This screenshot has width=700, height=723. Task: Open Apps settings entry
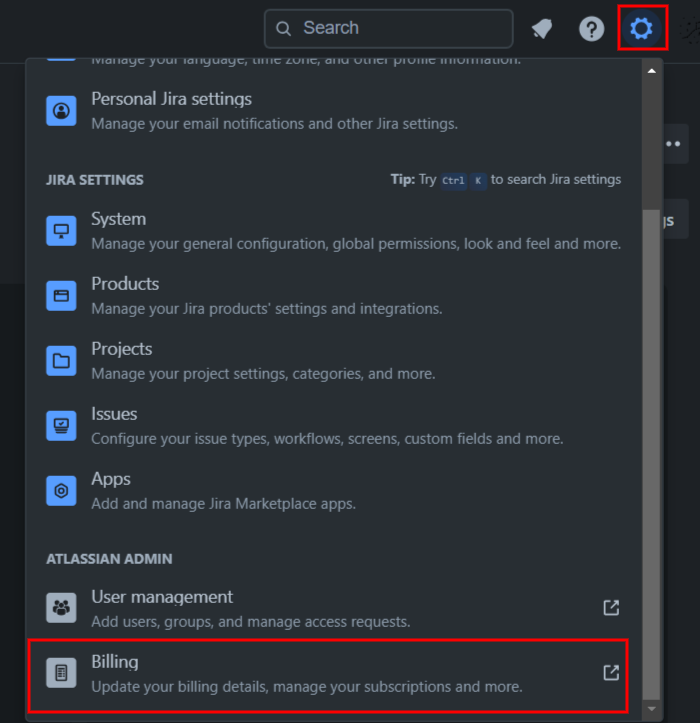point(333,491)
